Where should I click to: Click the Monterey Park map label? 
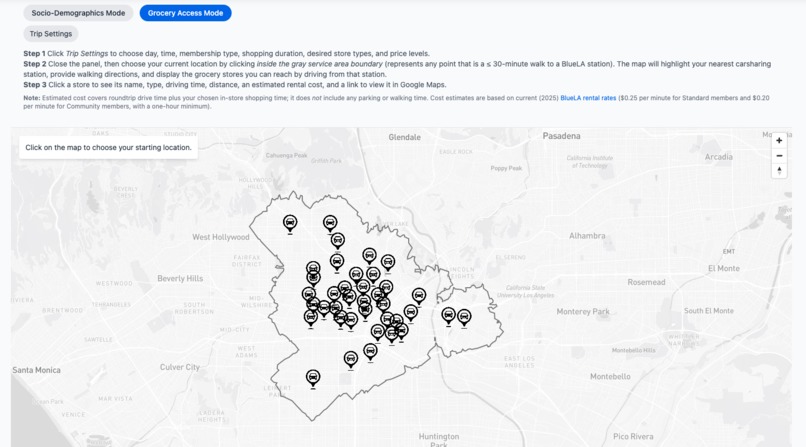pos(583,311)
